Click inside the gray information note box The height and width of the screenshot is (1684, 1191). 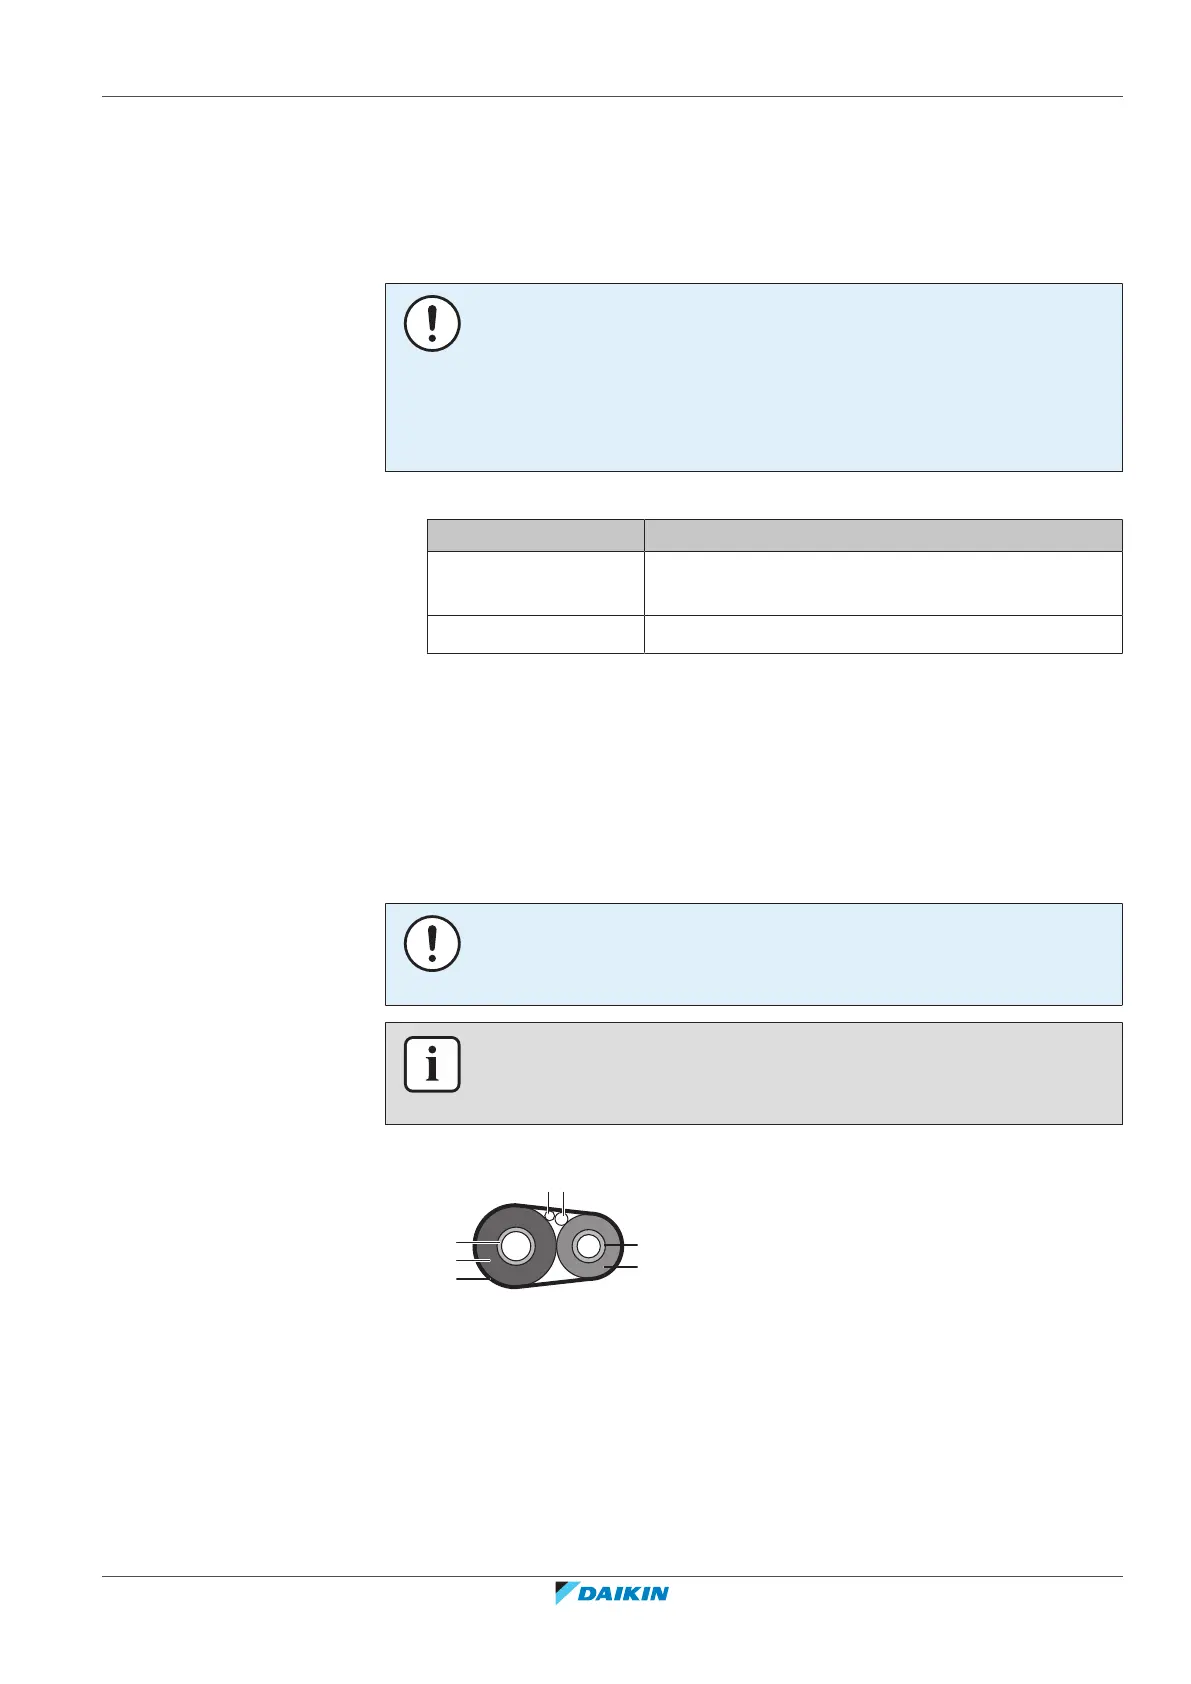[780, 1073]
